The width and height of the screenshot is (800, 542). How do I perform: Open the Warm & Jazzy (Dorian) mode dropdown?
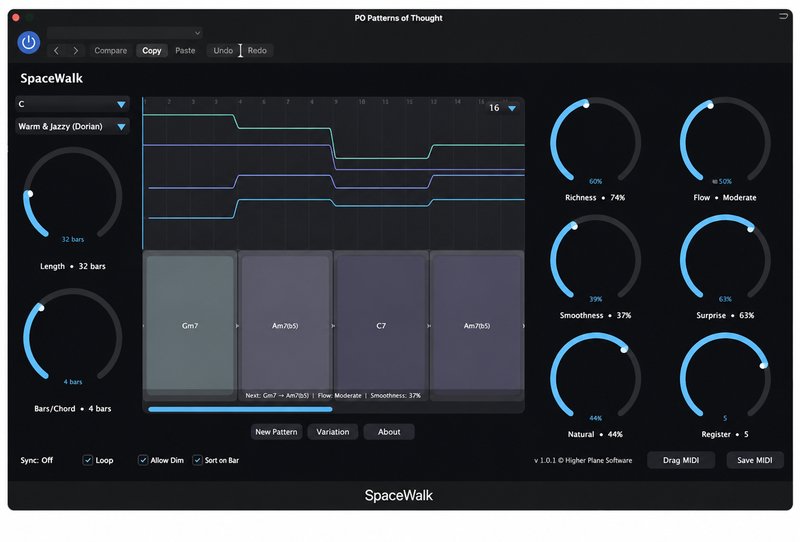[x=72, y=127]
